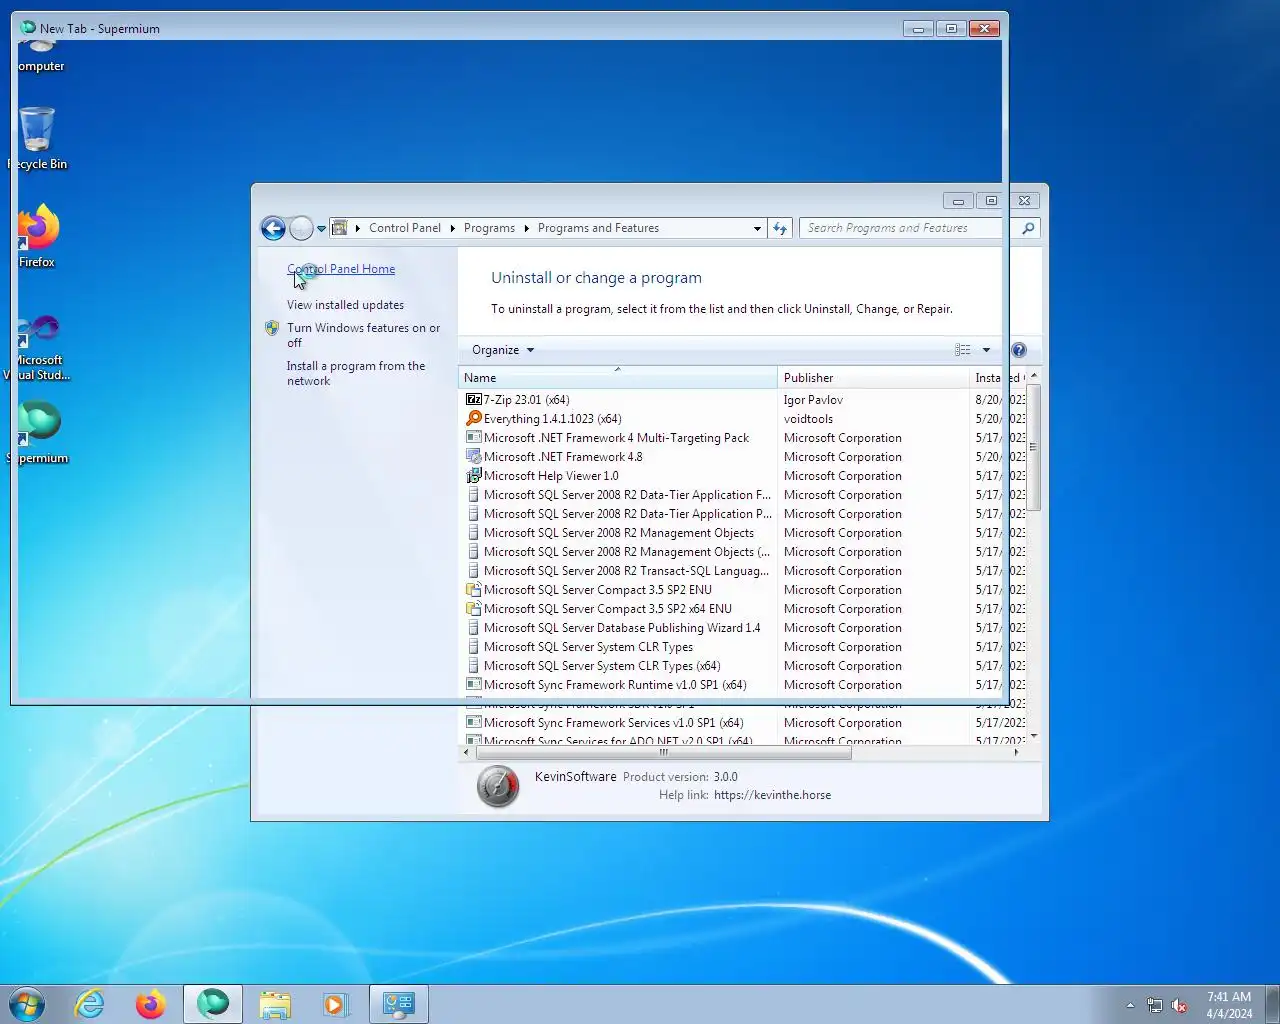Select Microsoft SQL Server 2008 R2 Management Objects

click(x=618, y=533)
